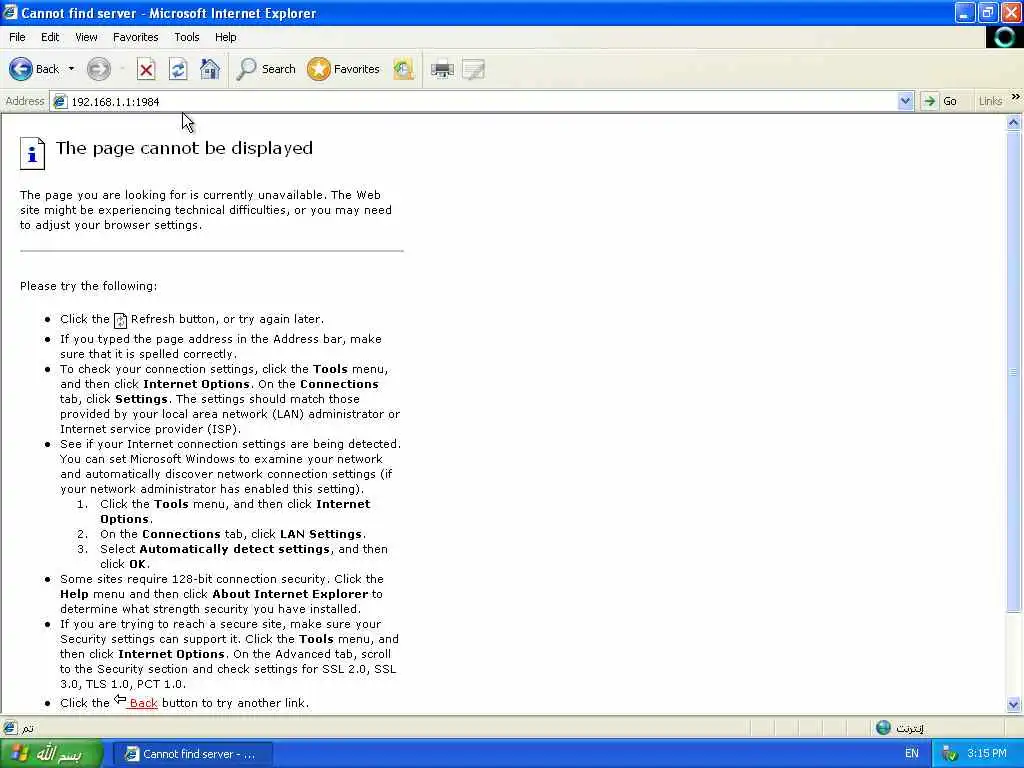Viewport: 1024px width, 768px height.
Task: Click text 'Please try the following:'
Action: tap(88, 286)
